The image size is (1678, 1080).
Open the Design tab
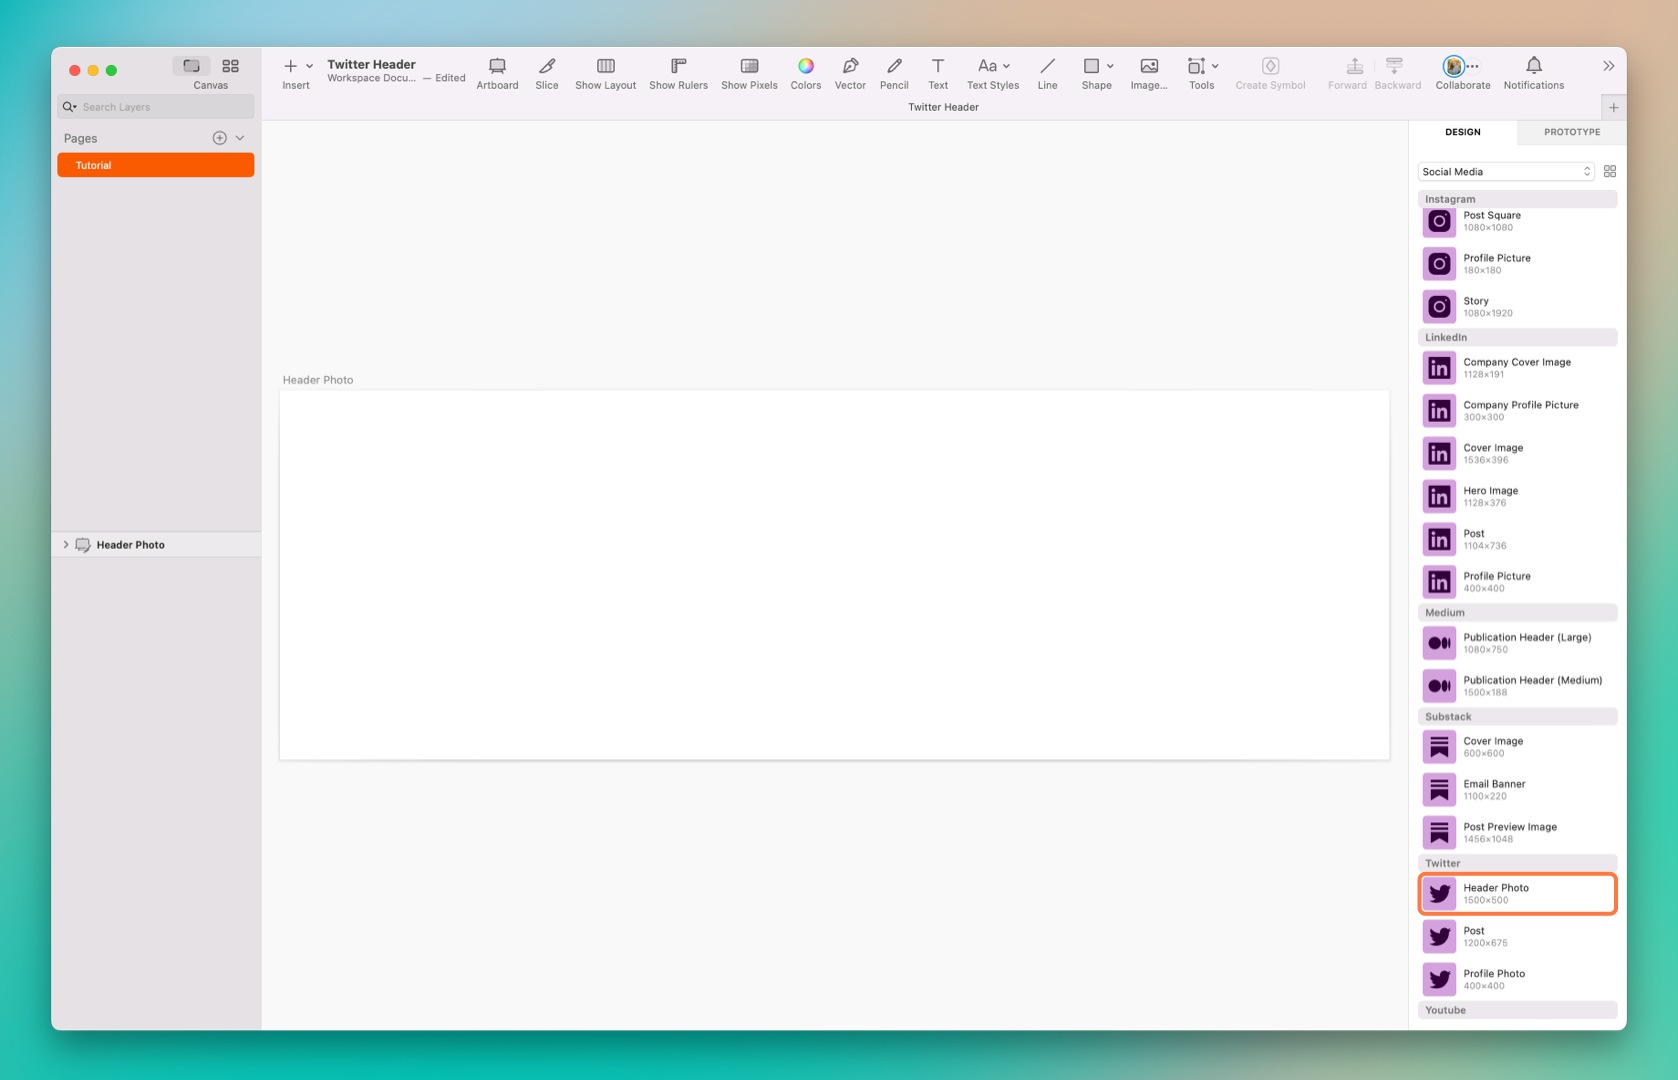pyautogui.click(x=1462, y=131)
